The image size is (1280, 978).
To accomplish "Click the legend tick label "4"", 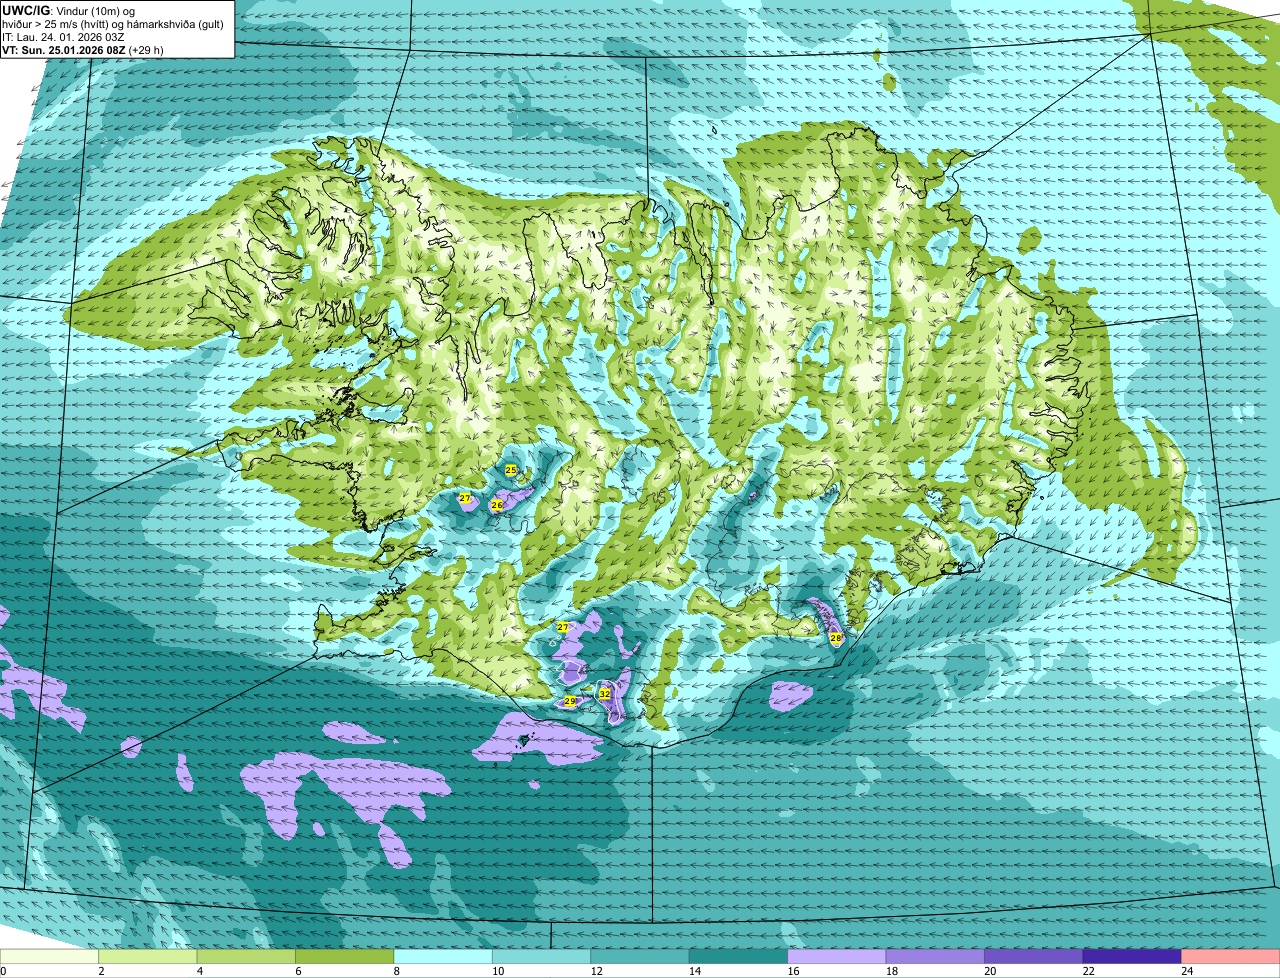I will (x=199, y=970).
